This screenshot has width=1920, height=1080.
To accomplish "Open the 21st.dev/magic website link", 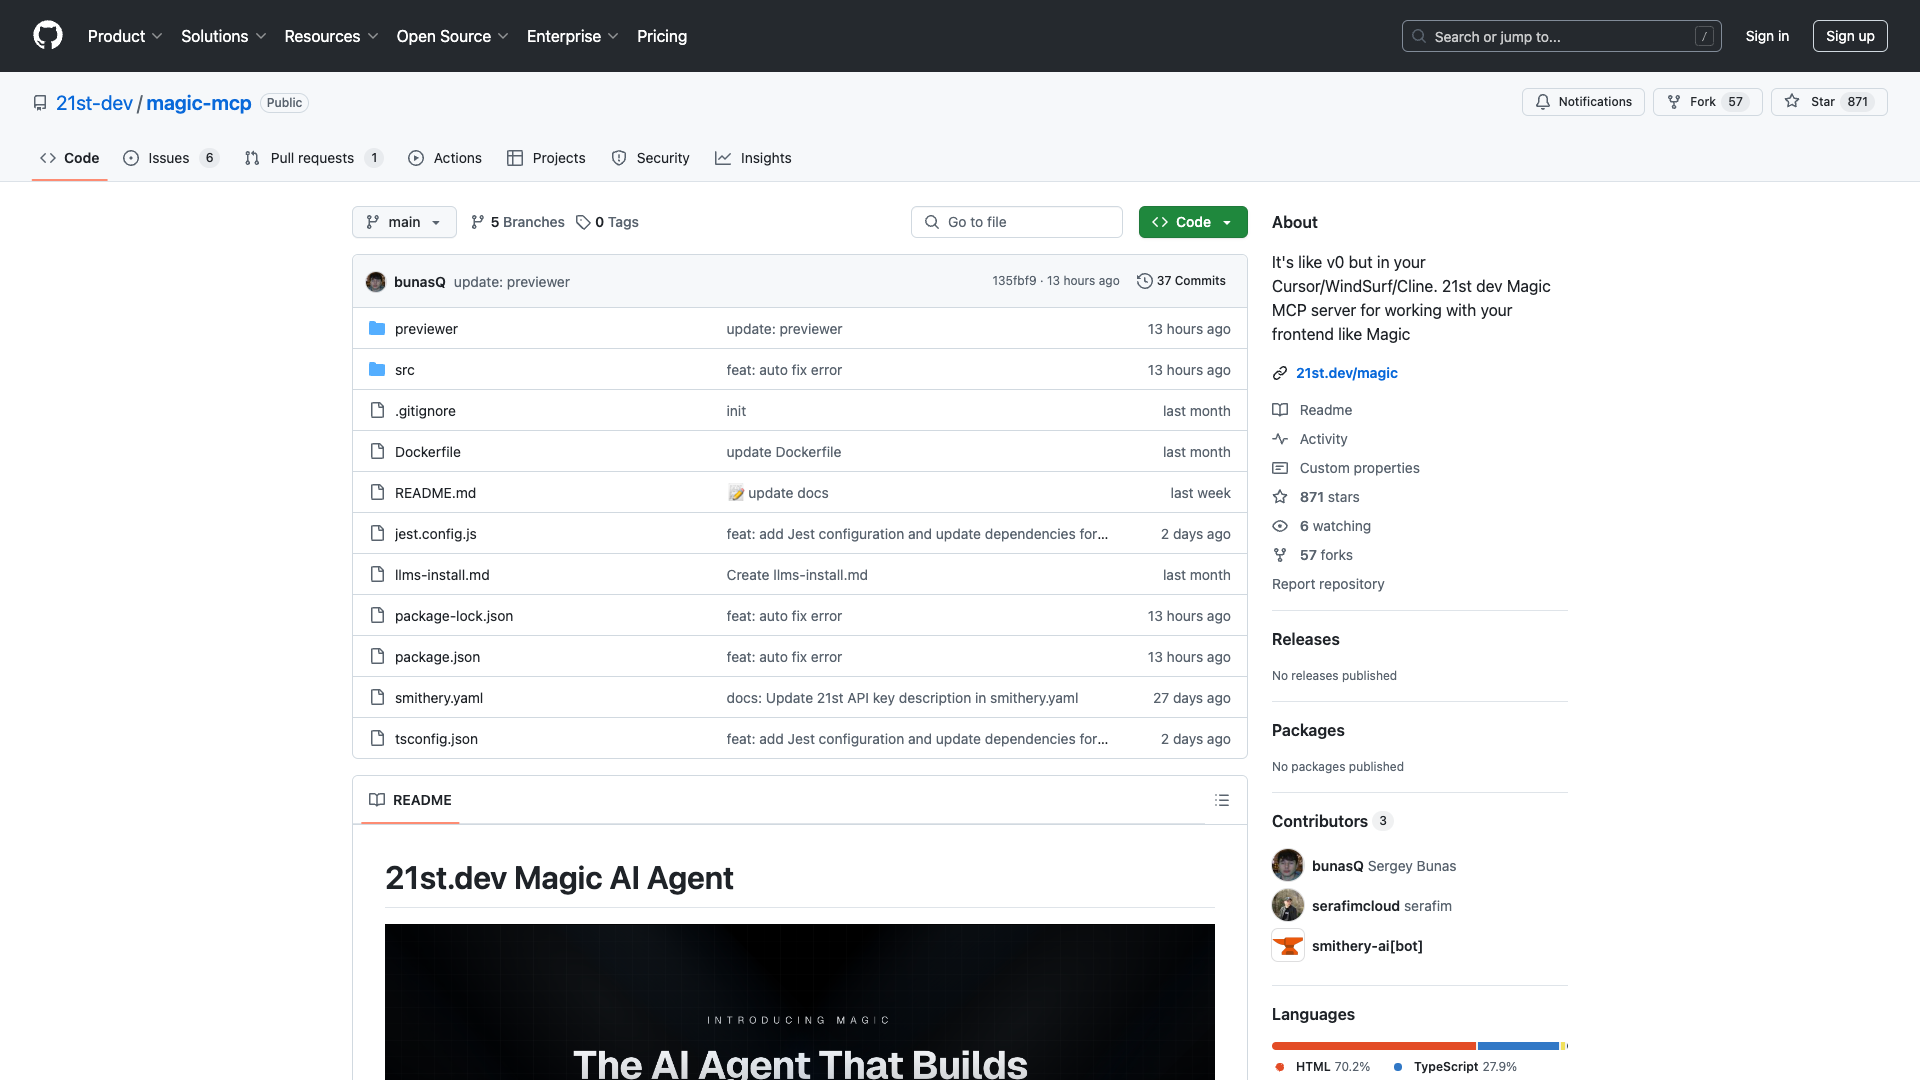I will 1346,373.
